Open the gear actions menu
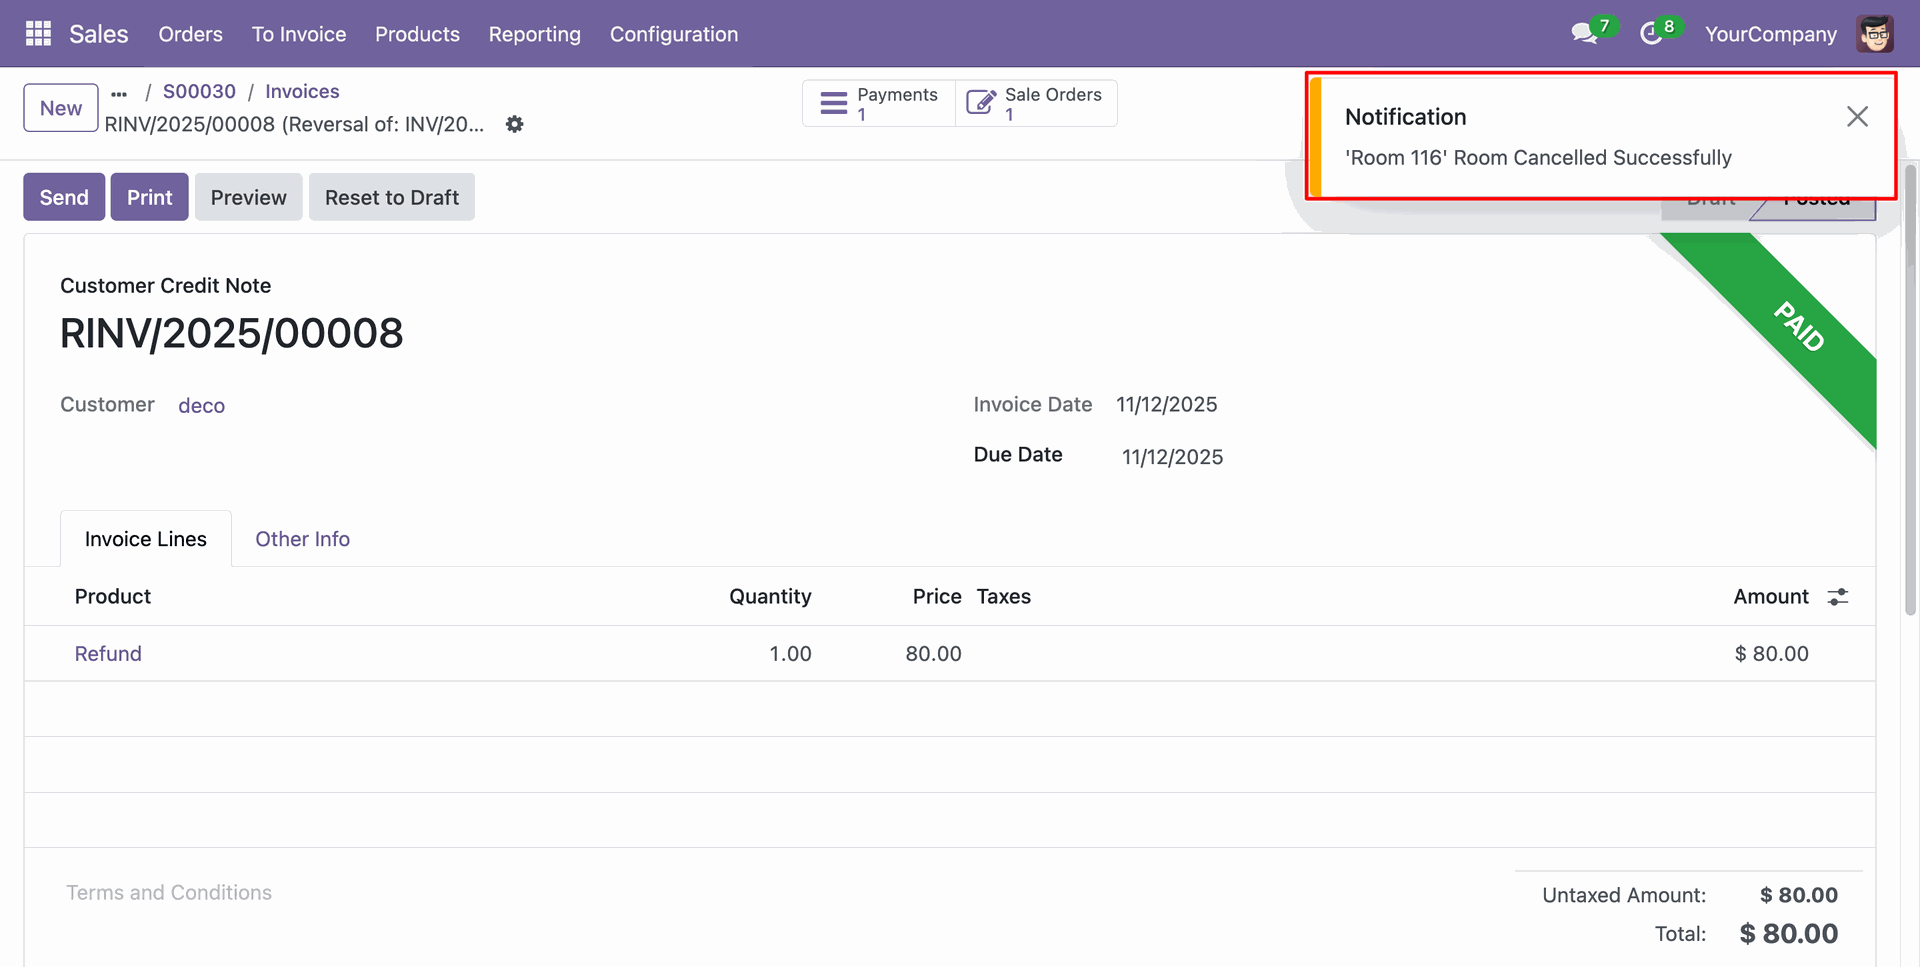The image size is (1920, 967). pyautogui.click(x=514, y=124)
